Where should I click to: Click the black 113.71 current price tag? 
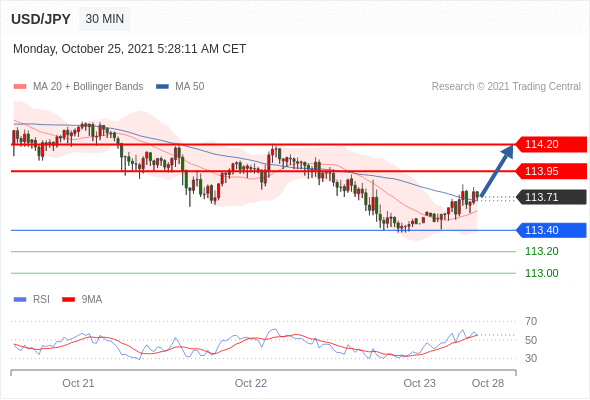coord(551,197)
